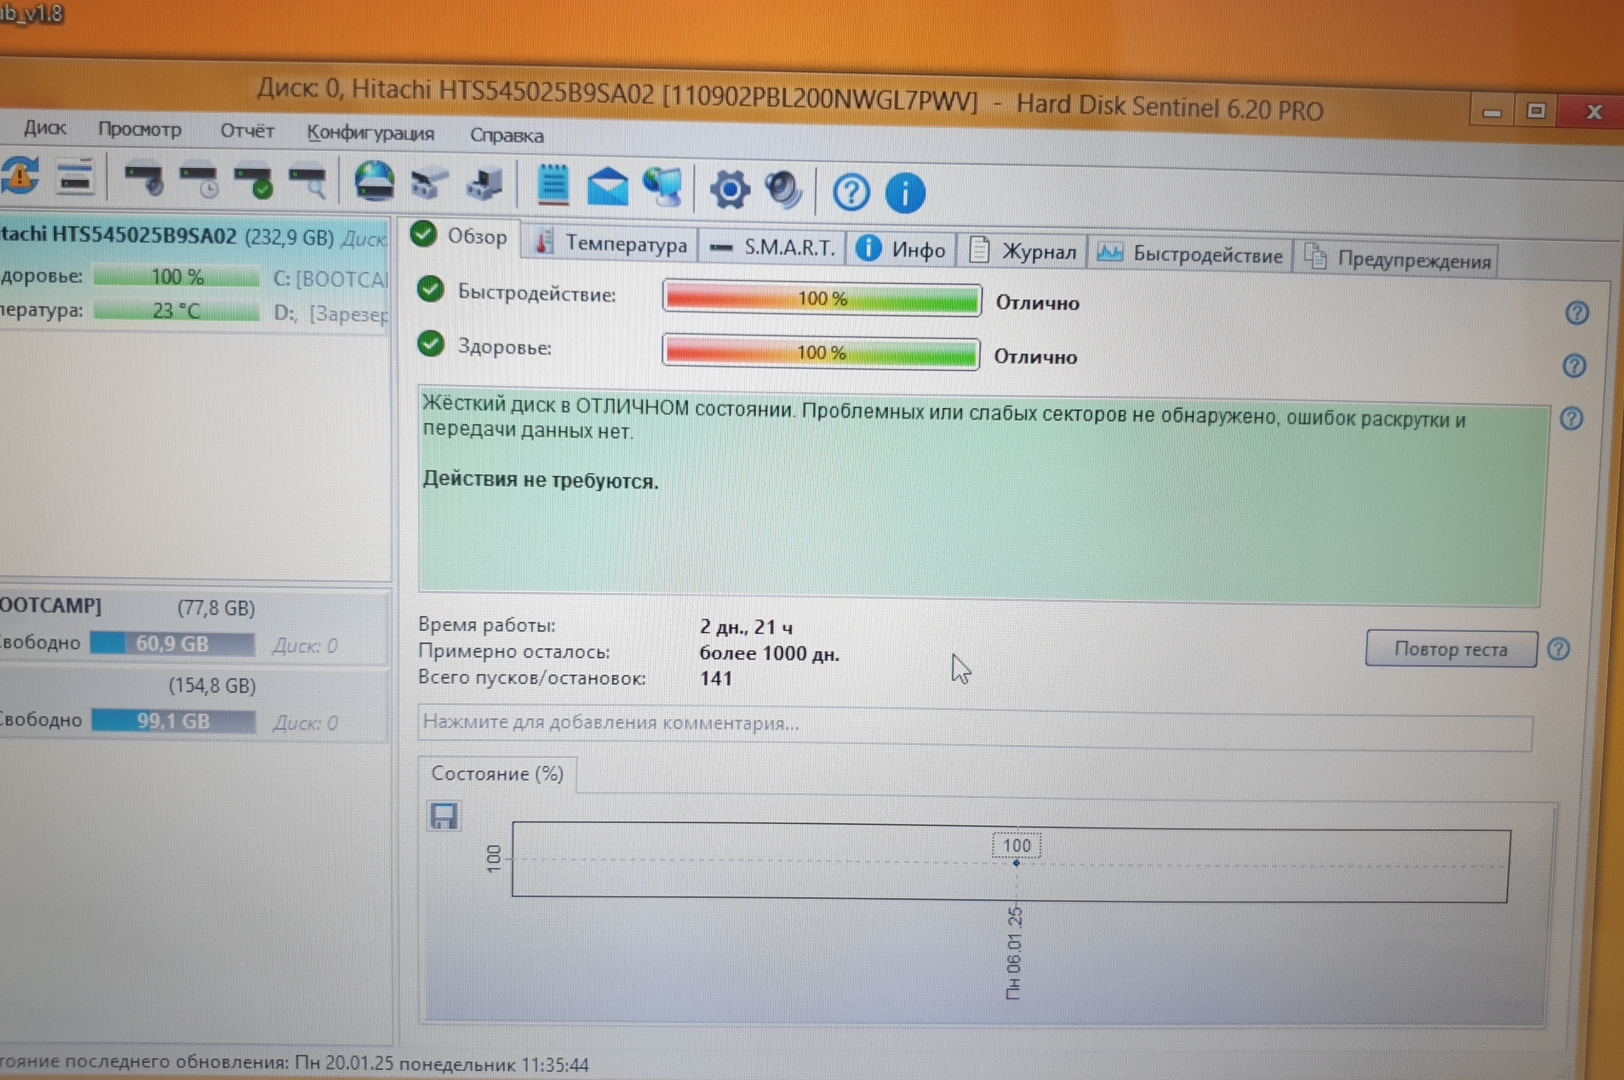Open the Конфигурация menu

[x=370, y=133]
